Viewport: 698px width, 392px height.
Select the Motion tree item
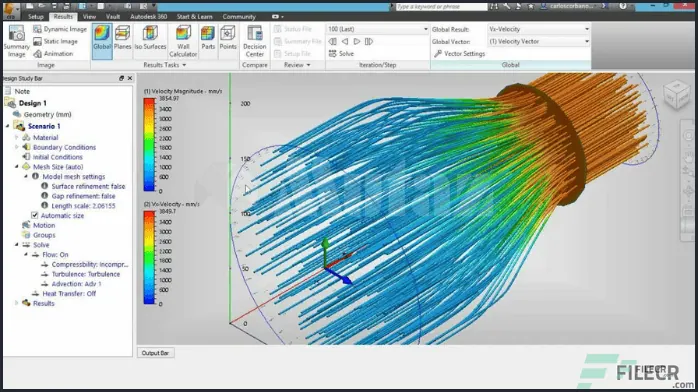pyautogui.click(x=44, y=225)
